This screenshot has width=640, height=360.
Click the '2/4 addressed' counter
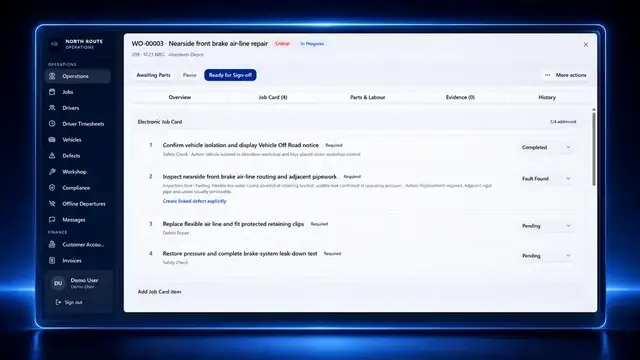(563, 122)
